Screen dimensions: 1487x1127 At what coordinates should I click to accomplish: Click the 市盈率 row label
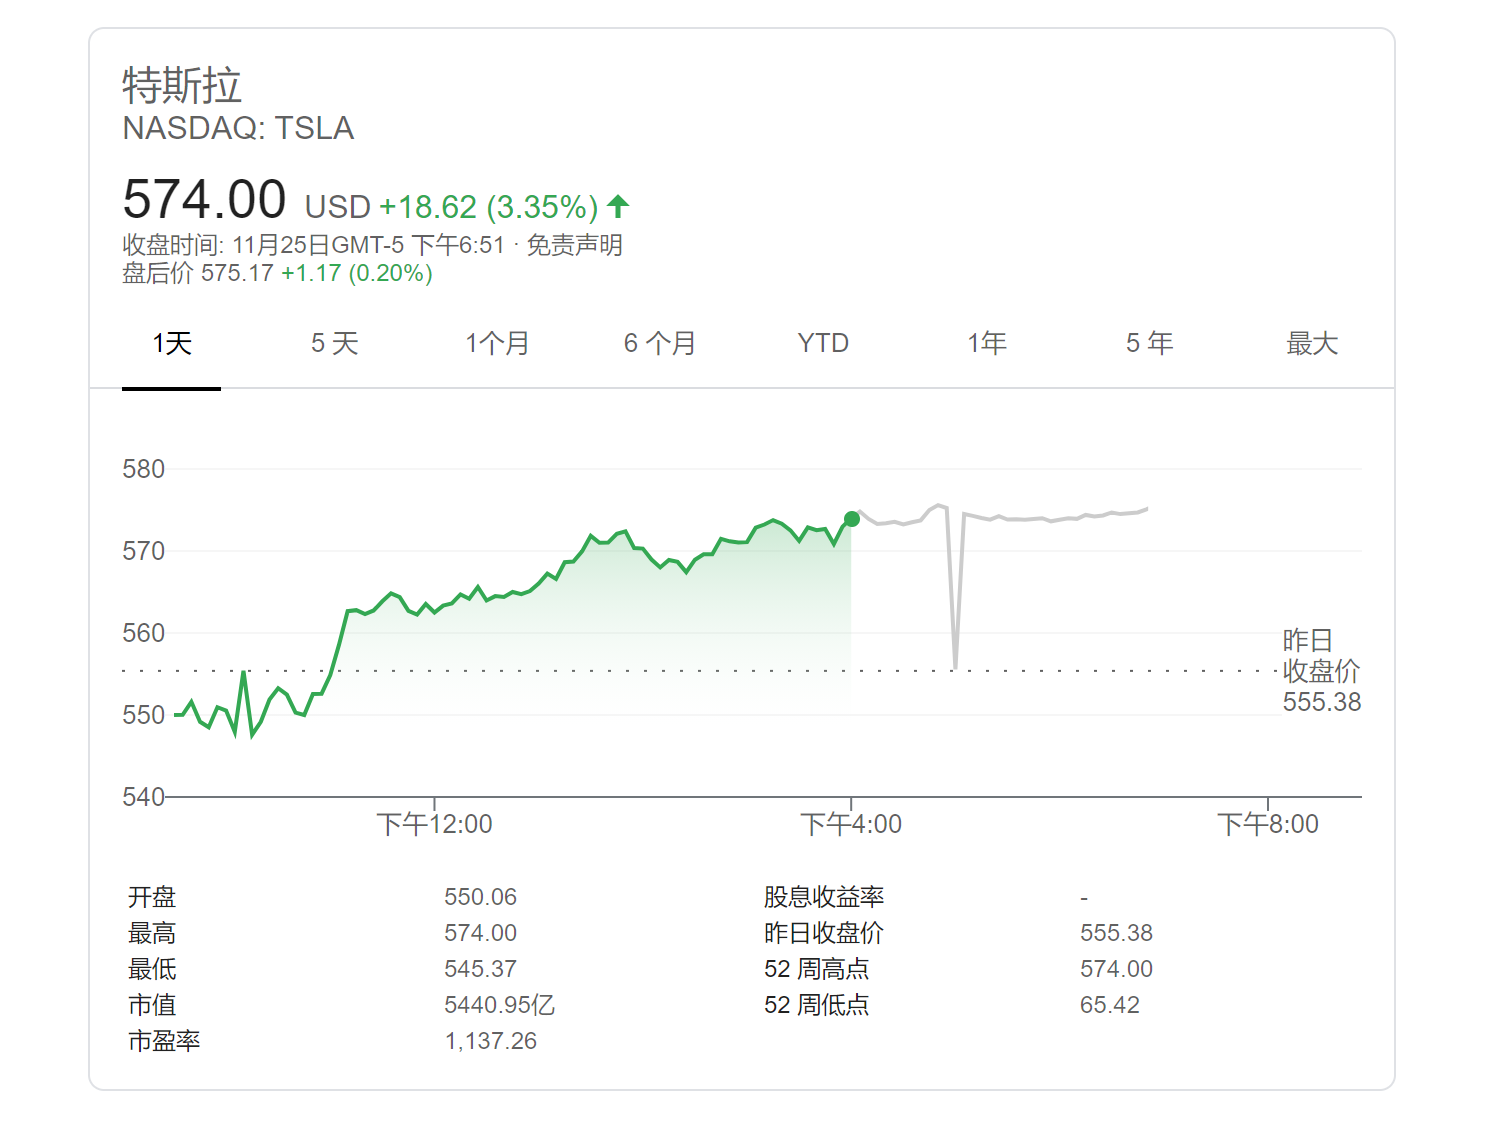tap(164, 1041)
